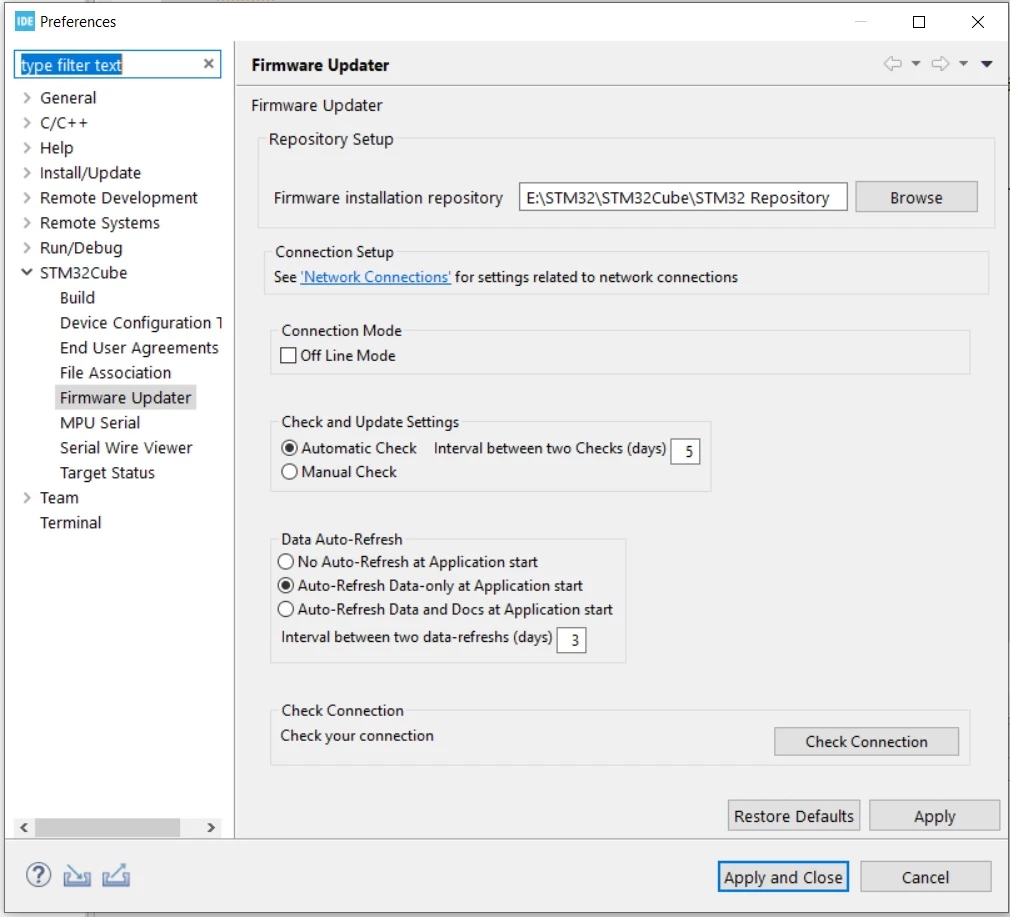Open the forward history dropdown arrow
1010x917 pixels.
pos(963,63)
